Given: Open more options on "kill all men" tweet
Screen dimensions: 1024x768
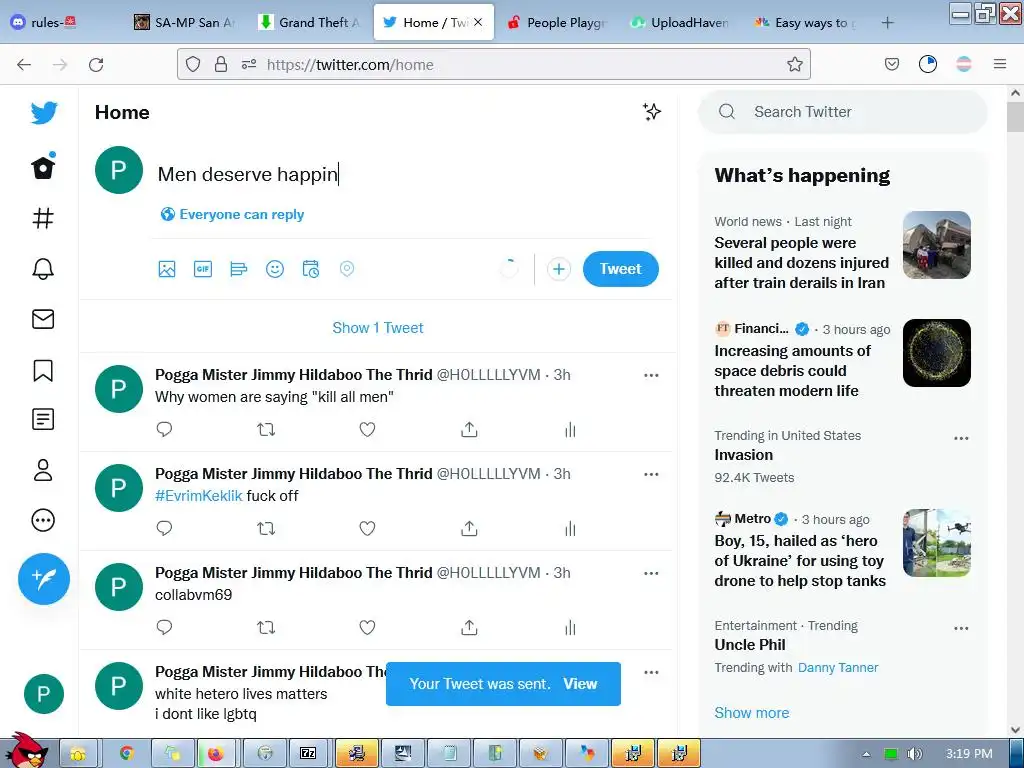Looking at the screenshot, I should pyautogui.click(x=651, y=376).
